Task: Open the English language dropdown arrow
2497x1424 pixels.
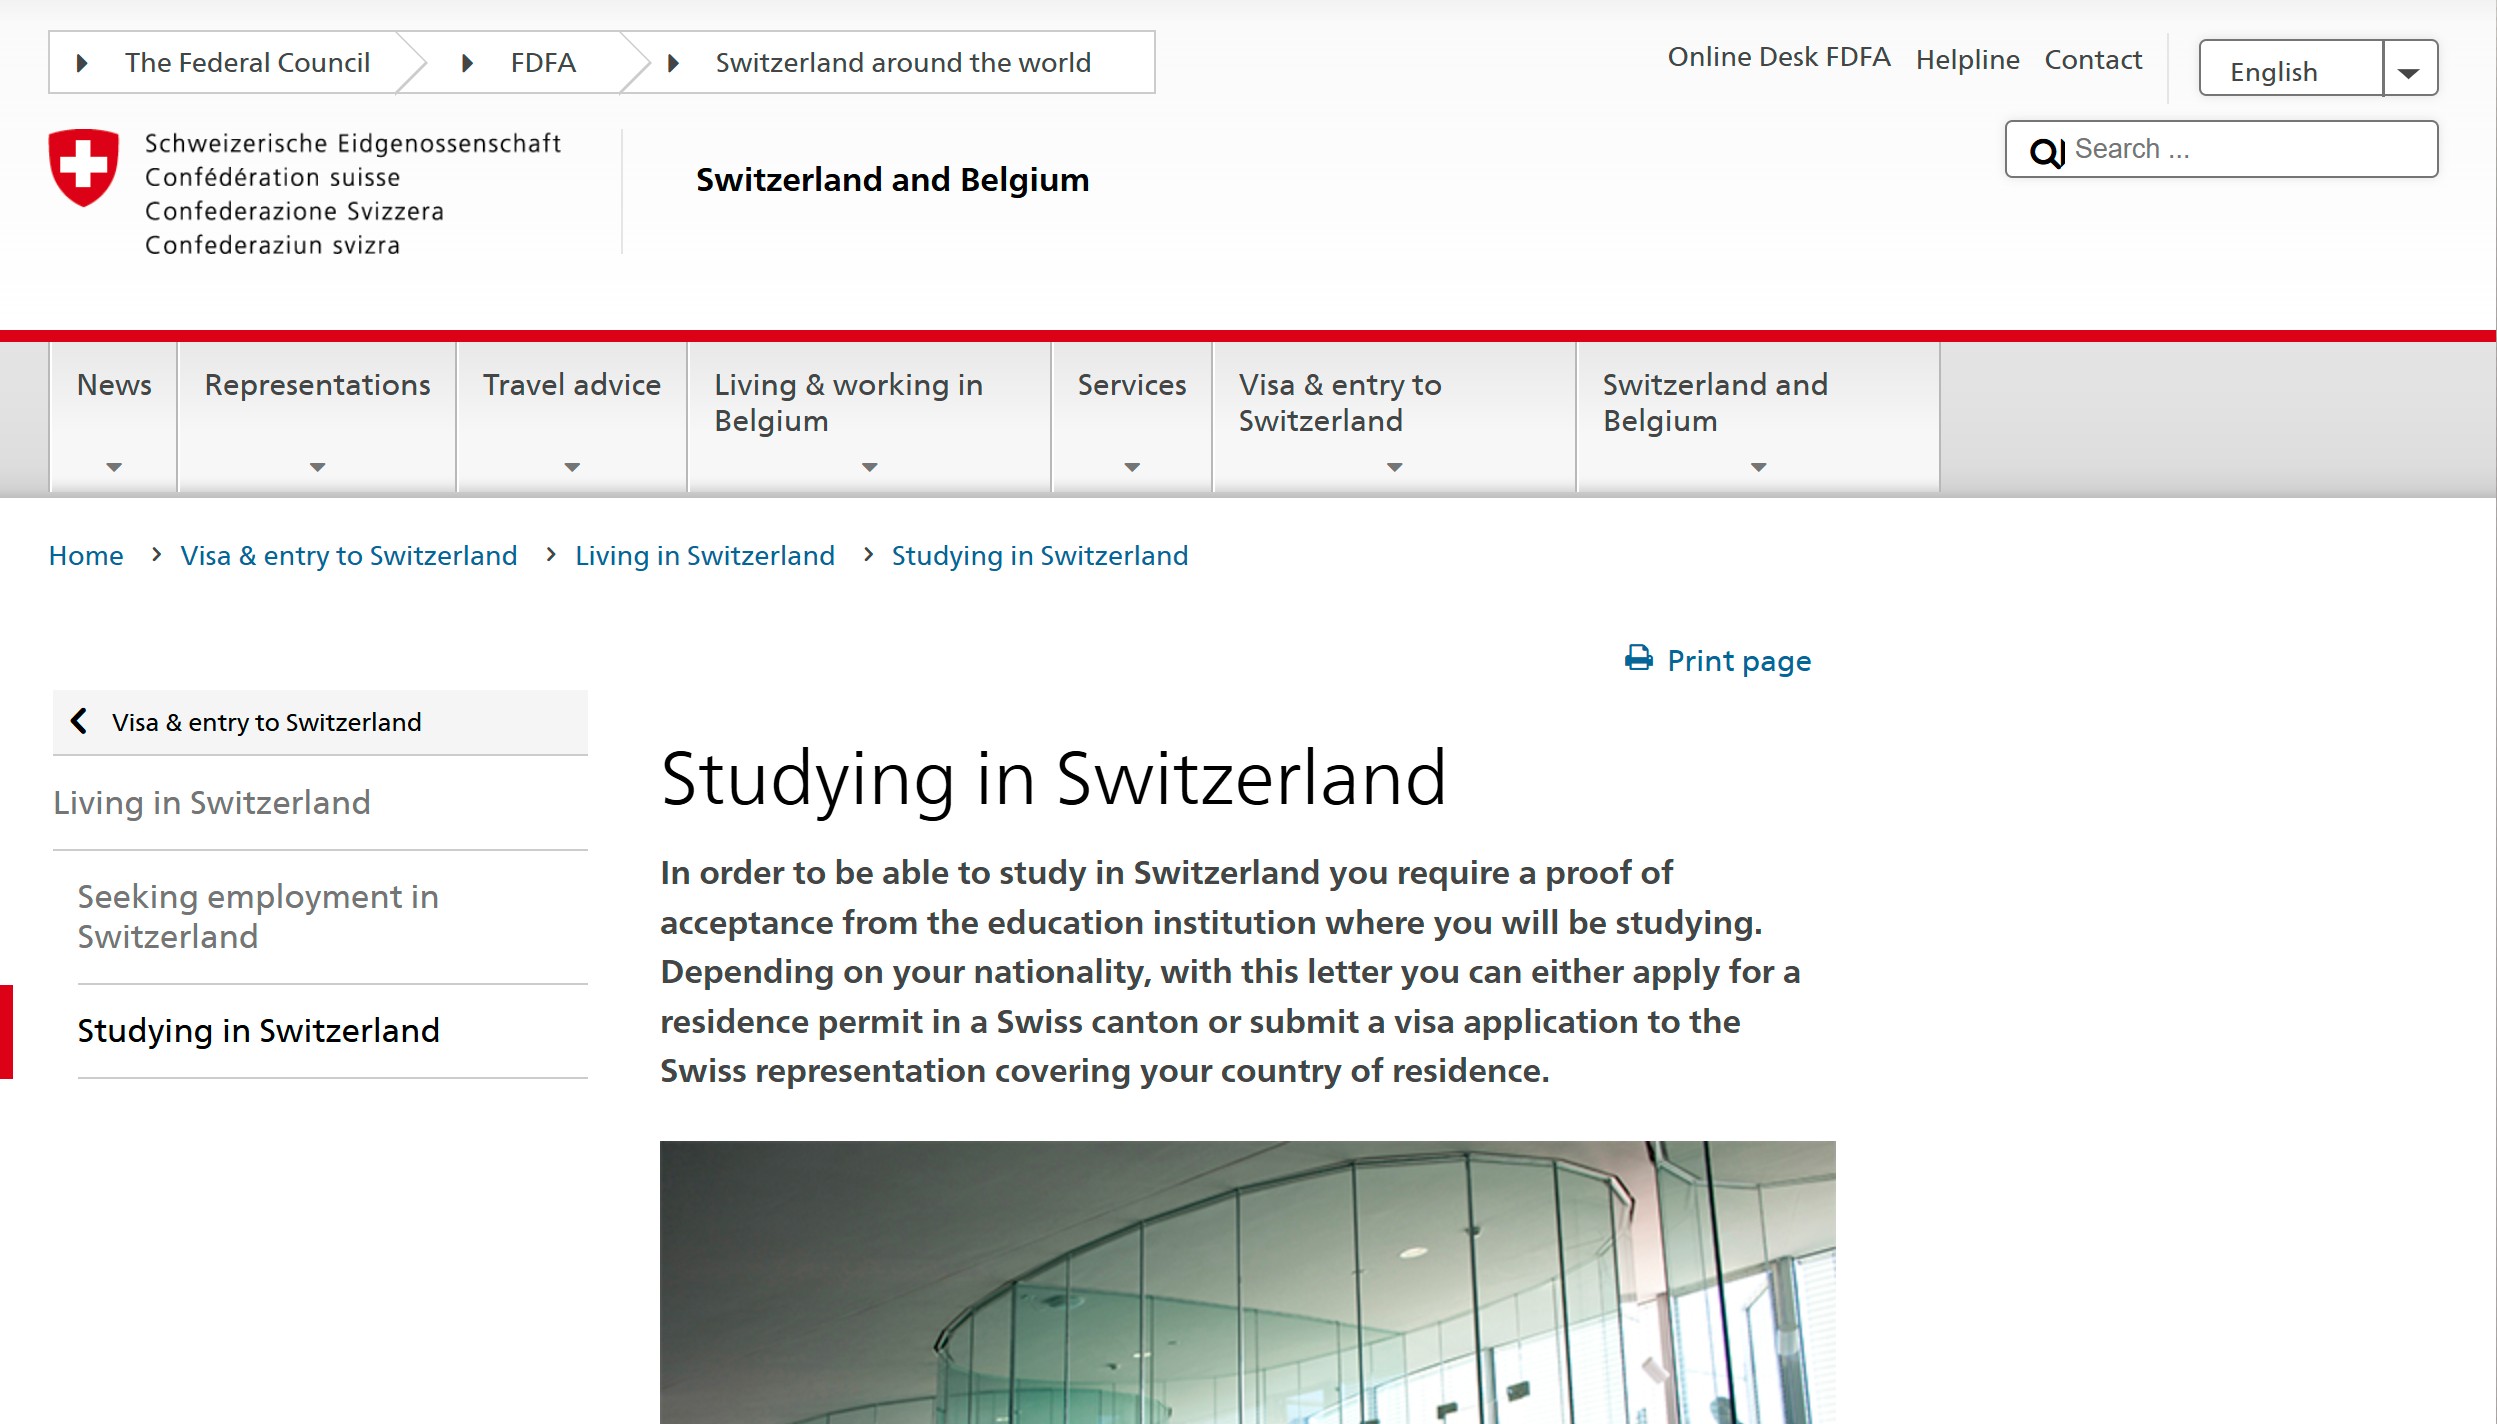Action: pyautogui.click(x=2408, y=71)
